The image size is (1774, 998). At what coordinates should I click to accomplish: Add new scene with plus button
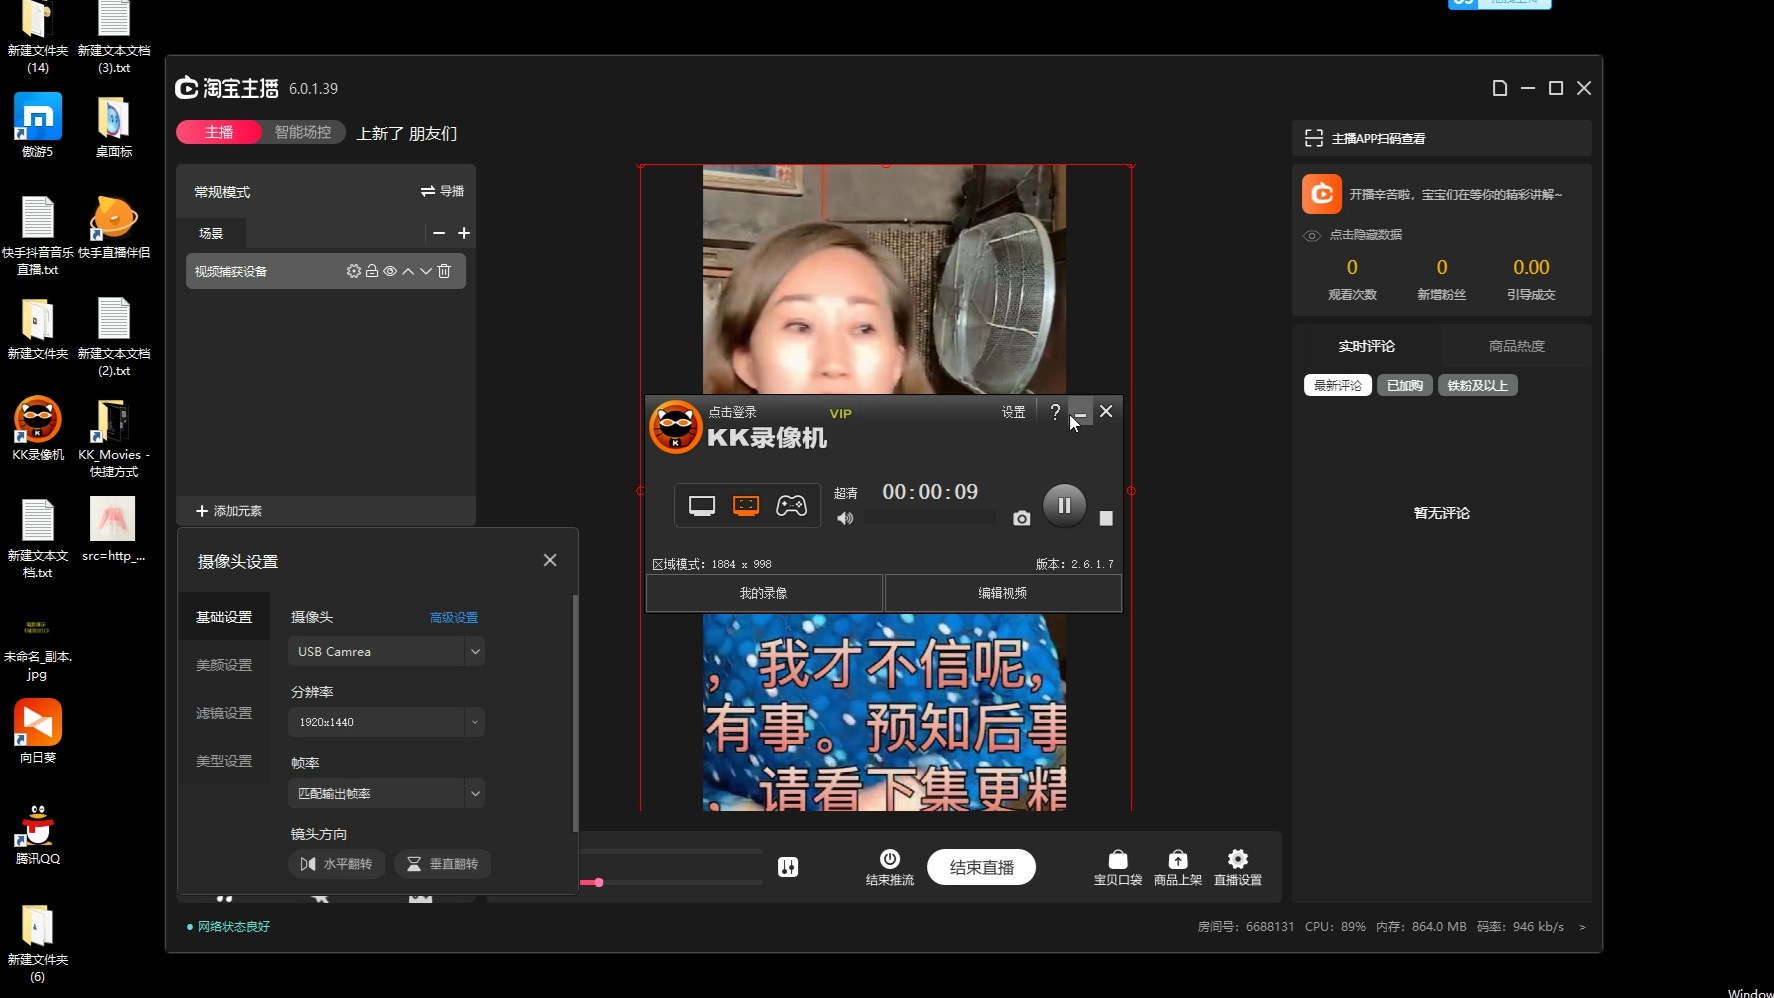coord(464,233)
